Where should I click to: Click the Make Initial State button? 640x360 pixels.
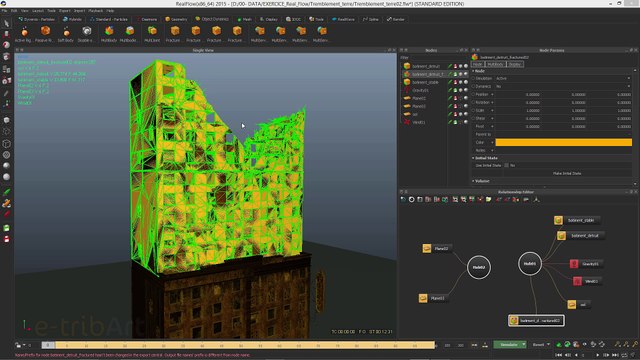567,173
